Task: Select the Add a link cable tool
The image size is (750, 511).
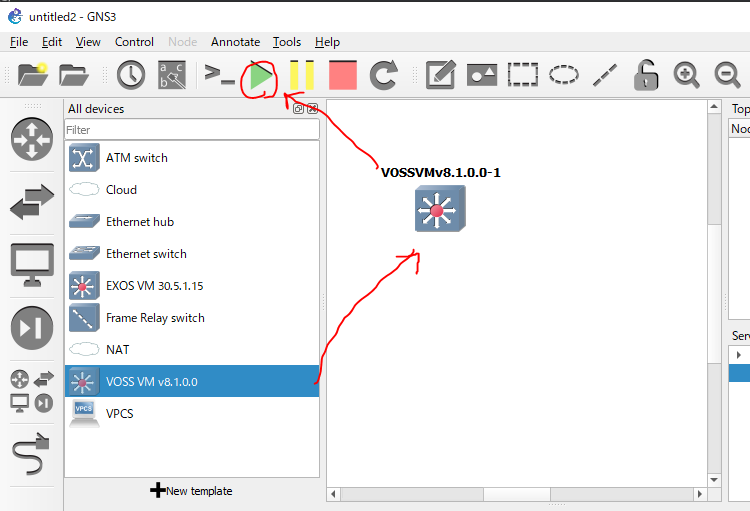Action: tap(32, 453)
